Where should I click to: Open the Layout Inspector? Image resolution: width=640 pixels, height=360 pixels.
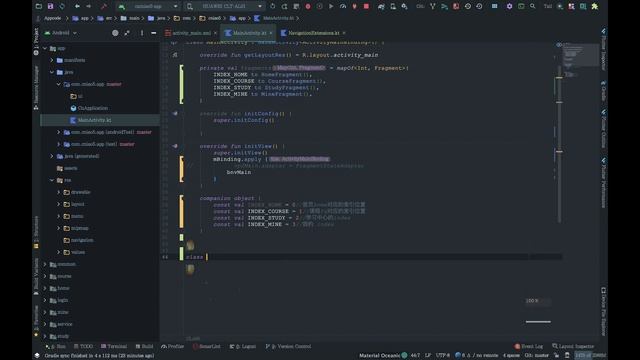tap(573, 346)
